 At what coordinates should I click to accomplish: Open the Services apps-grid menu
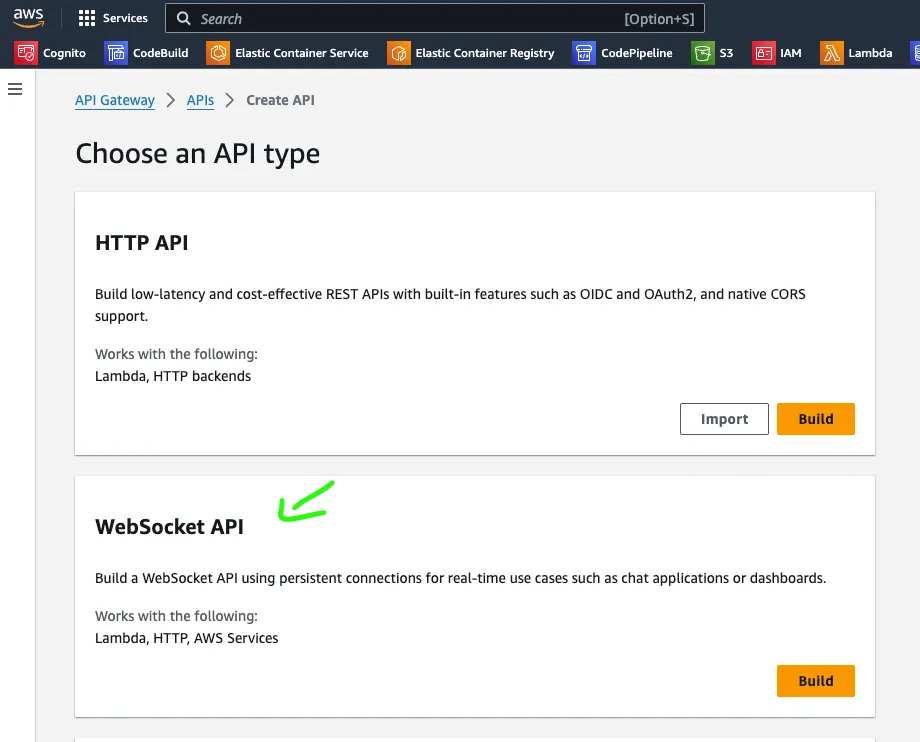click(84, 17)
